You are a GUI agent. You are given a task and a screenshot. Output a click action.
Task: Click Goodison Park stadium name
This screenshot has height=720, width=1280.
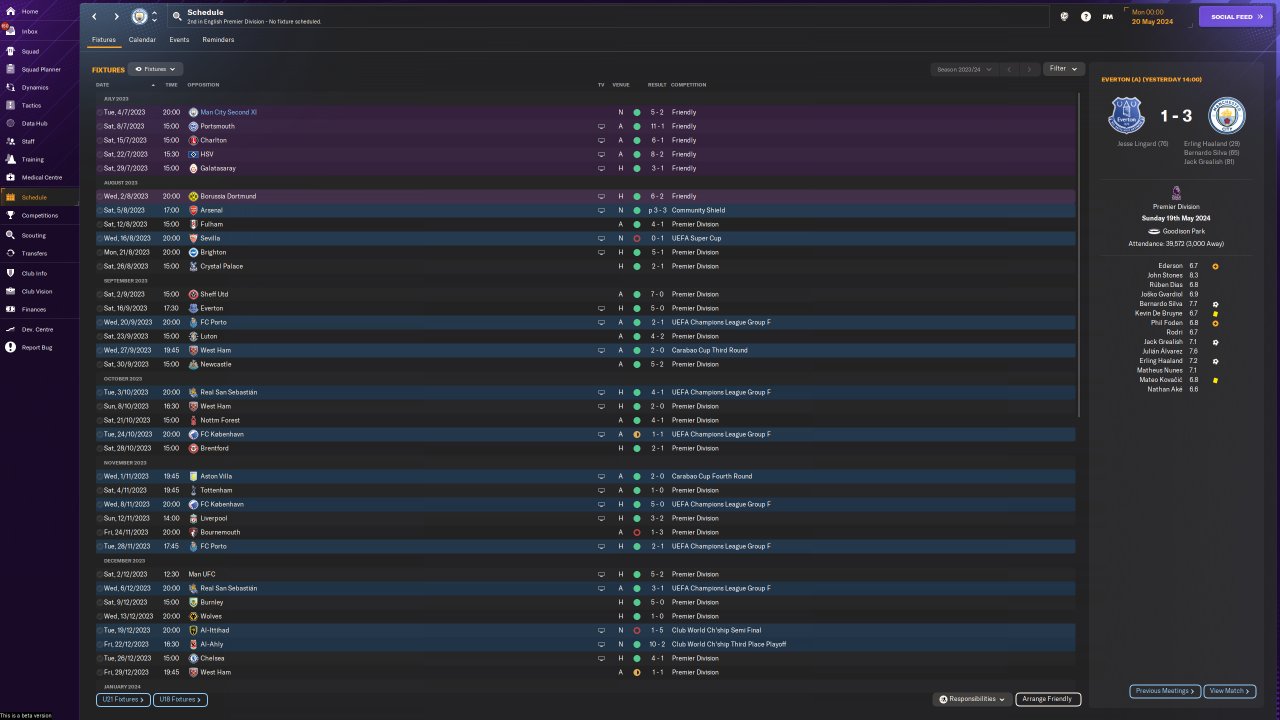point(1186,231)
